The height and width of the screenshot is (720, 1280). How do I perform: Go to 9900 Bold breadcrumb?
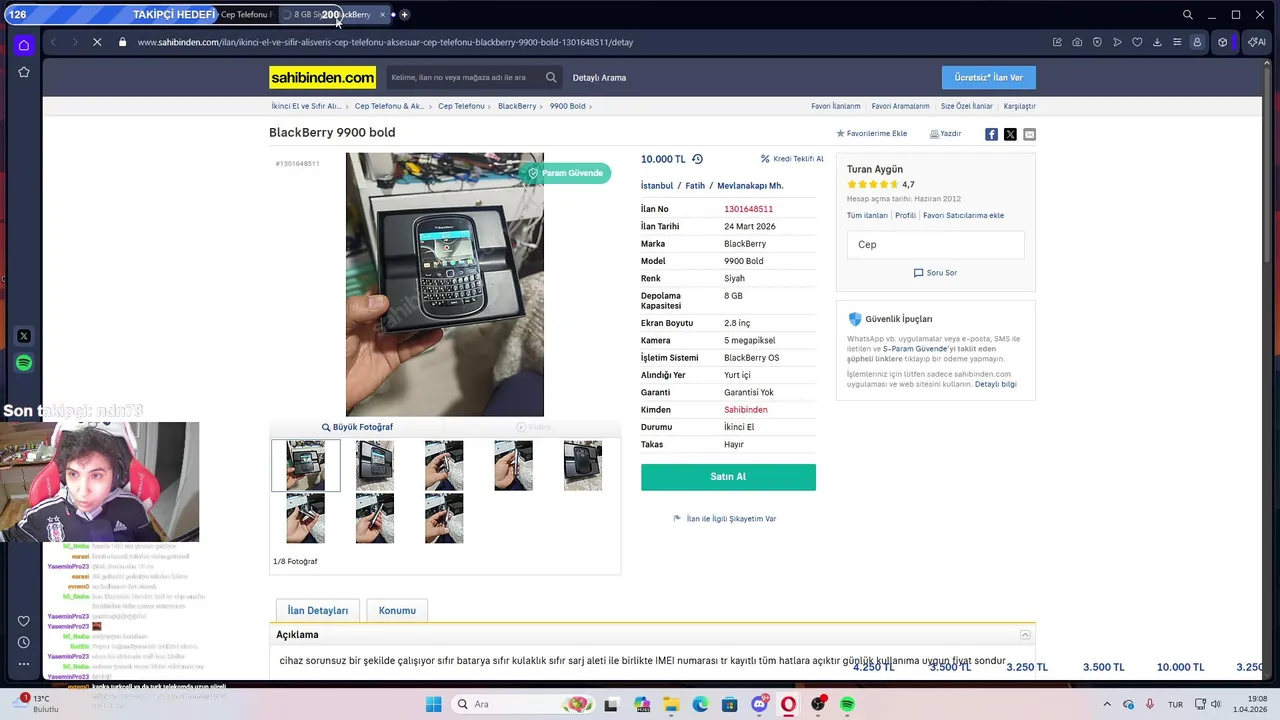click(567, 106)
